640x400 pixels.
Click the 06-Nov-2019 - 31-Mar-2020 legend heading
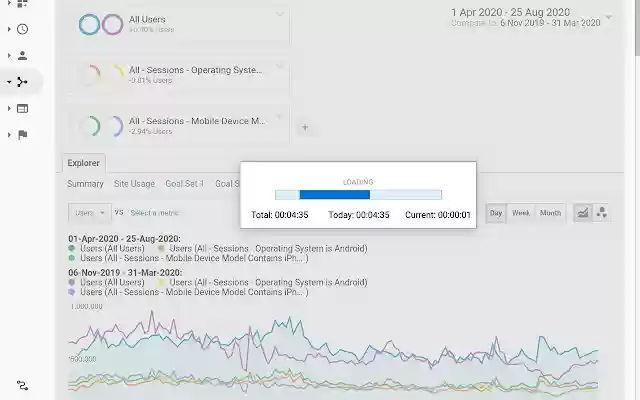point(125,273)
